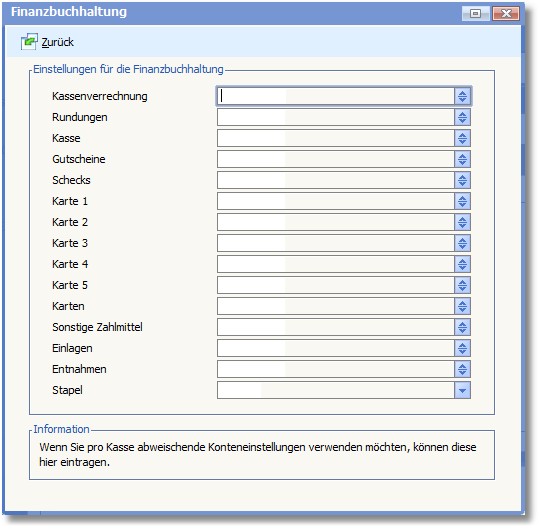Open the Kasse account lookup arrows

coord(462,139)
